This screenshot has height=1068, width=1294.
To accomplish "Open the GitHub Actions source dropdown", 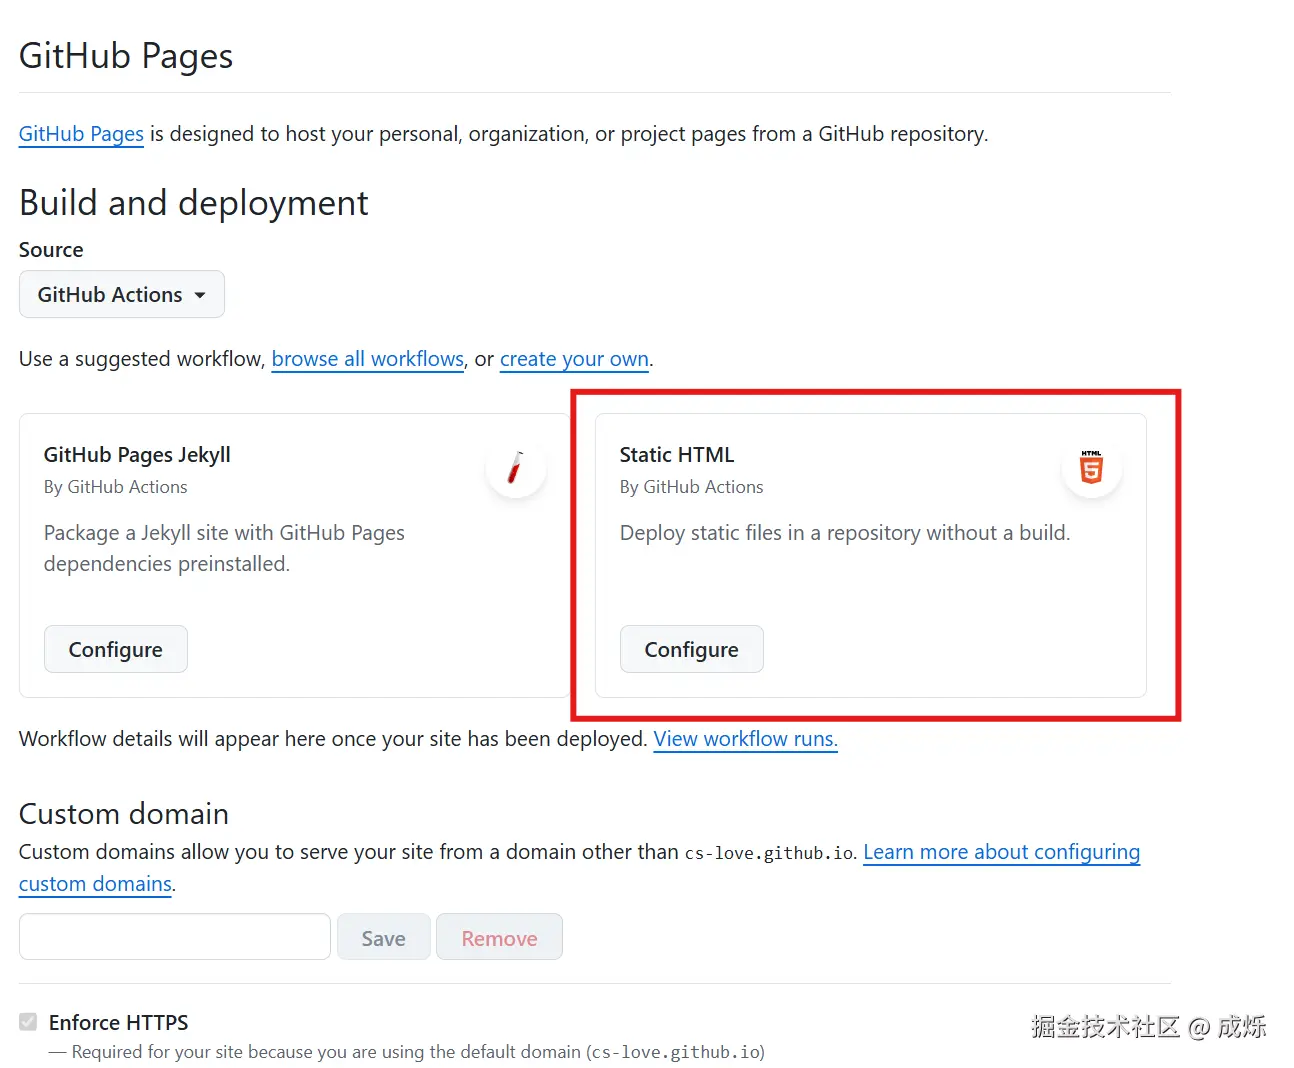I will click(122, 294).
